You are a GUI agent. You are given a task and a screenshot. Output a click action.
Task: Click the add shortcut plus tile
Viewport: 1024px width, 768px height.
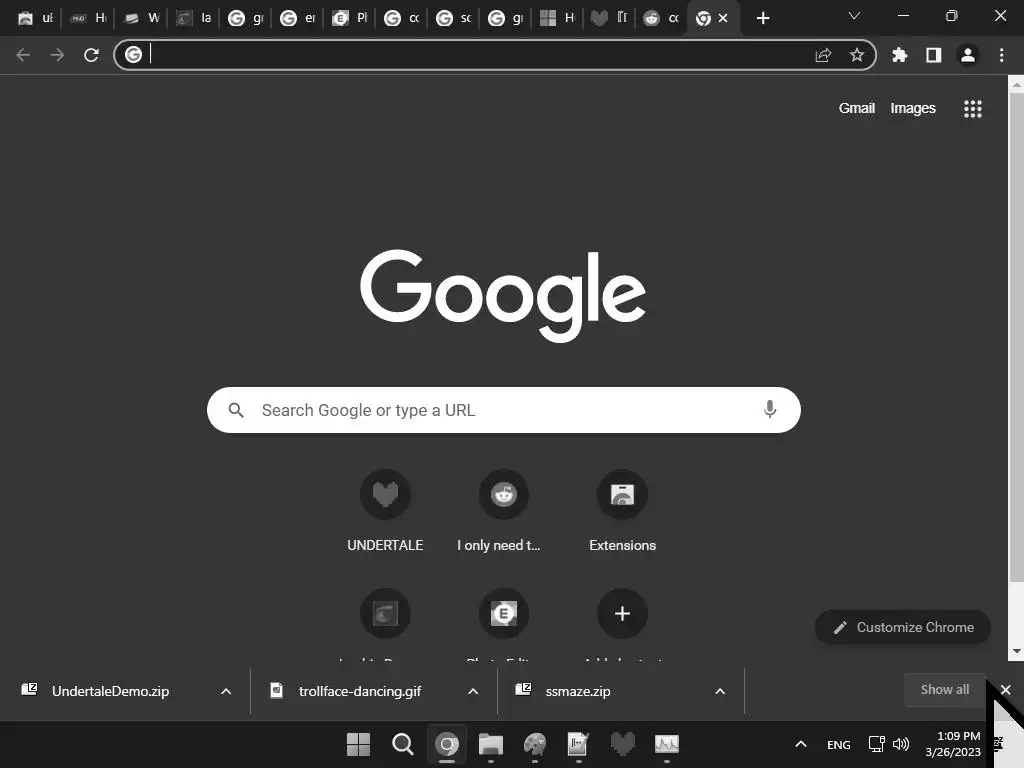pyautogui.click(x=622, y=613)
